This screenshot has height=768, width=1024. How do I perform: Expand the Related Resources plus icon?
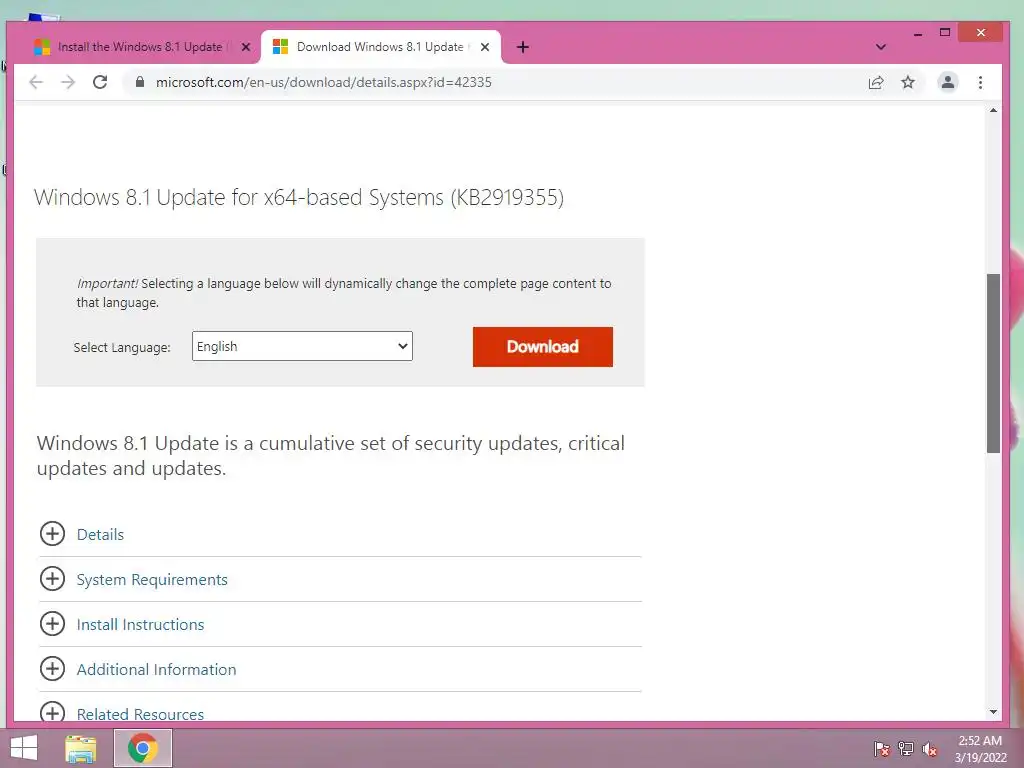[x=52, y=712]
